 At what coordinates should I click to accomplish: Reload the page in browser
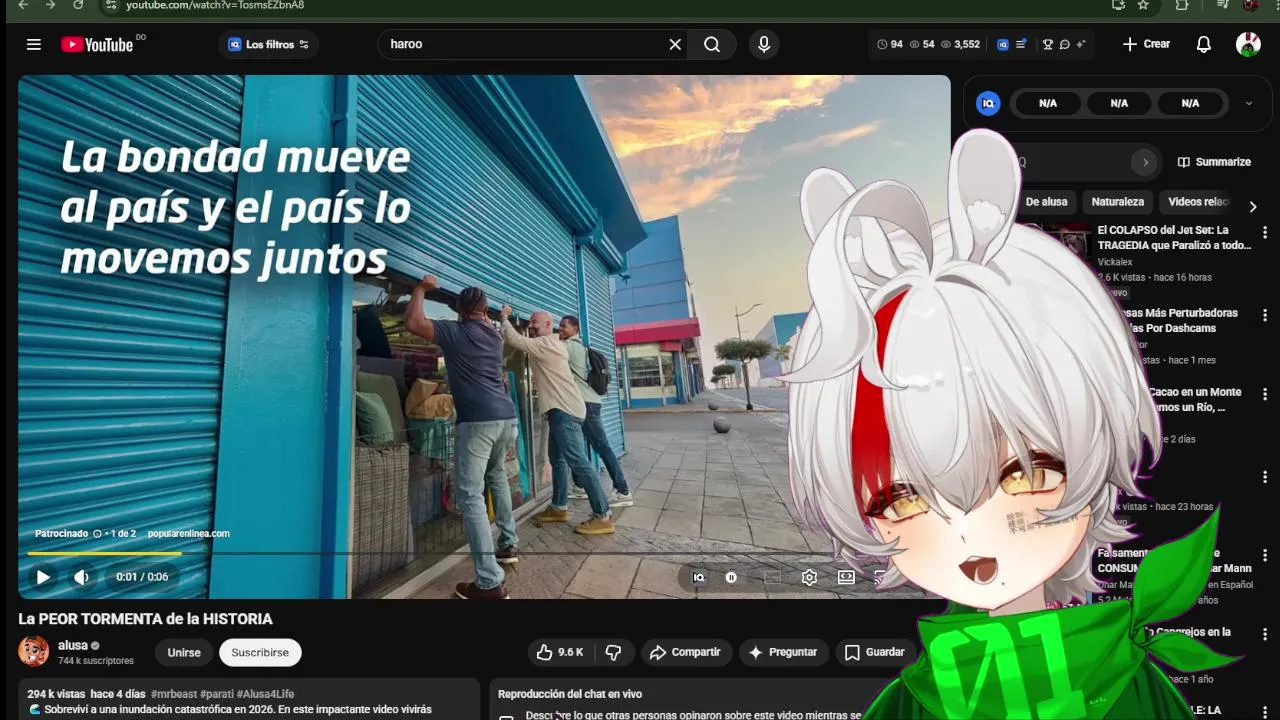[78, 5]
